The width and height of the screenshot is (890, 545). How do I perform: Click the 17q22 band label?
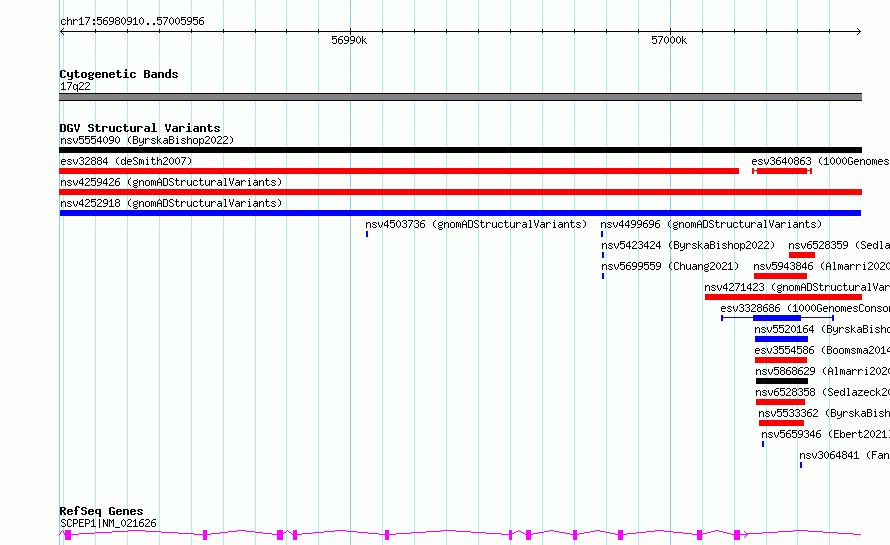click(75, 86)
